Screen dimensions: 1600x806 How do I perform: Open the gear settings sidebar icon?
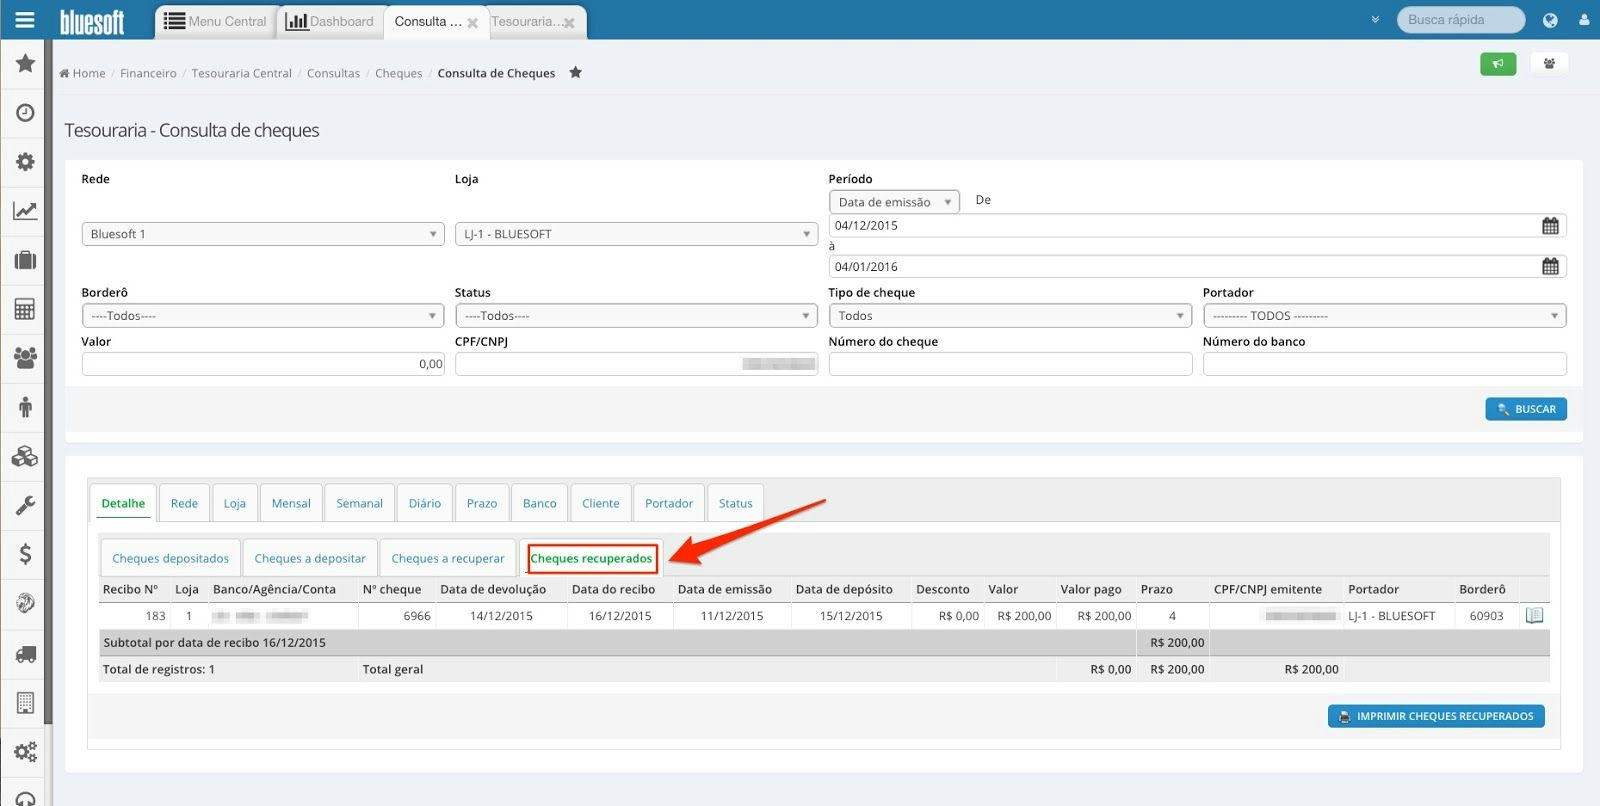25,161
